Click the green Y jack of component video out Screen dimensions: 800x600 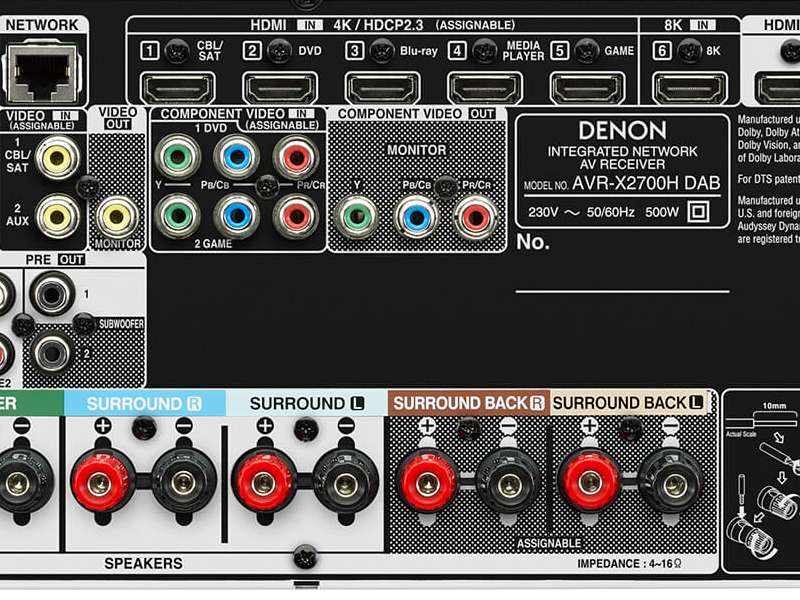[x=357, y=217]
